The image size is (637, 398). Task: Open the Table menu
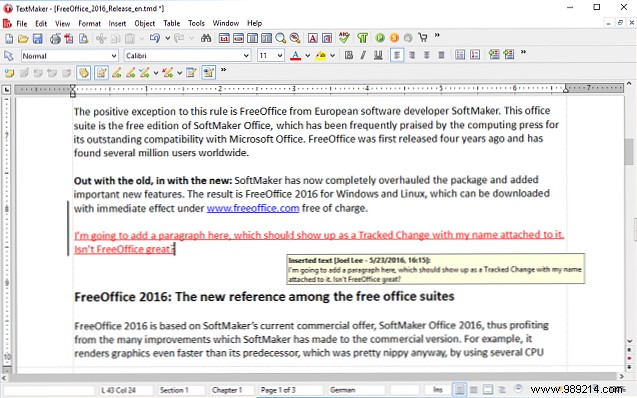pos(172,24)
